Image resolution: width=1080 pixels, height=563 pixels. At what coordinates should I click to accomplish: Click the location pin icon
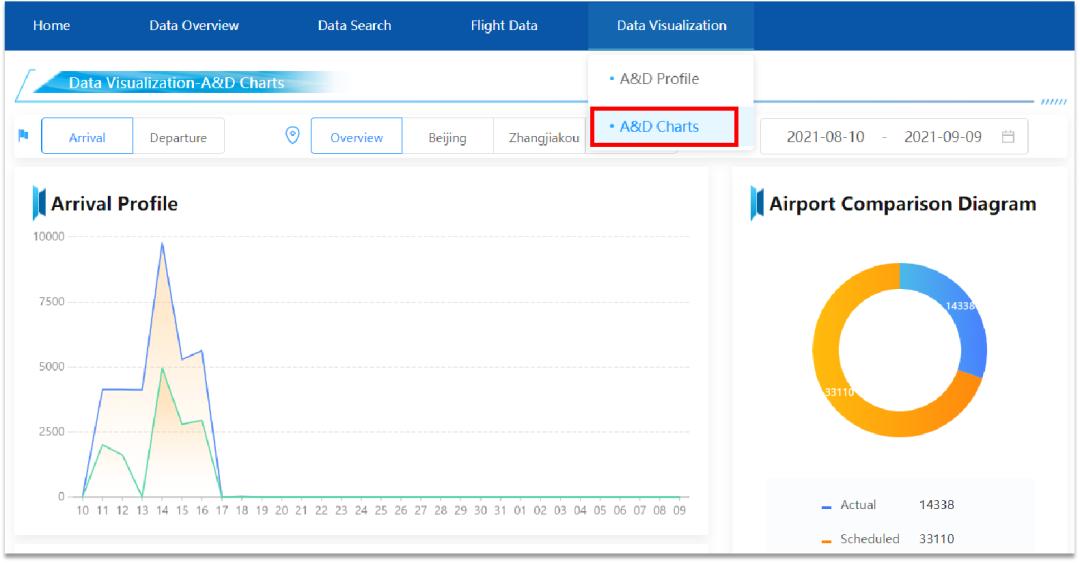coord(293,135)
